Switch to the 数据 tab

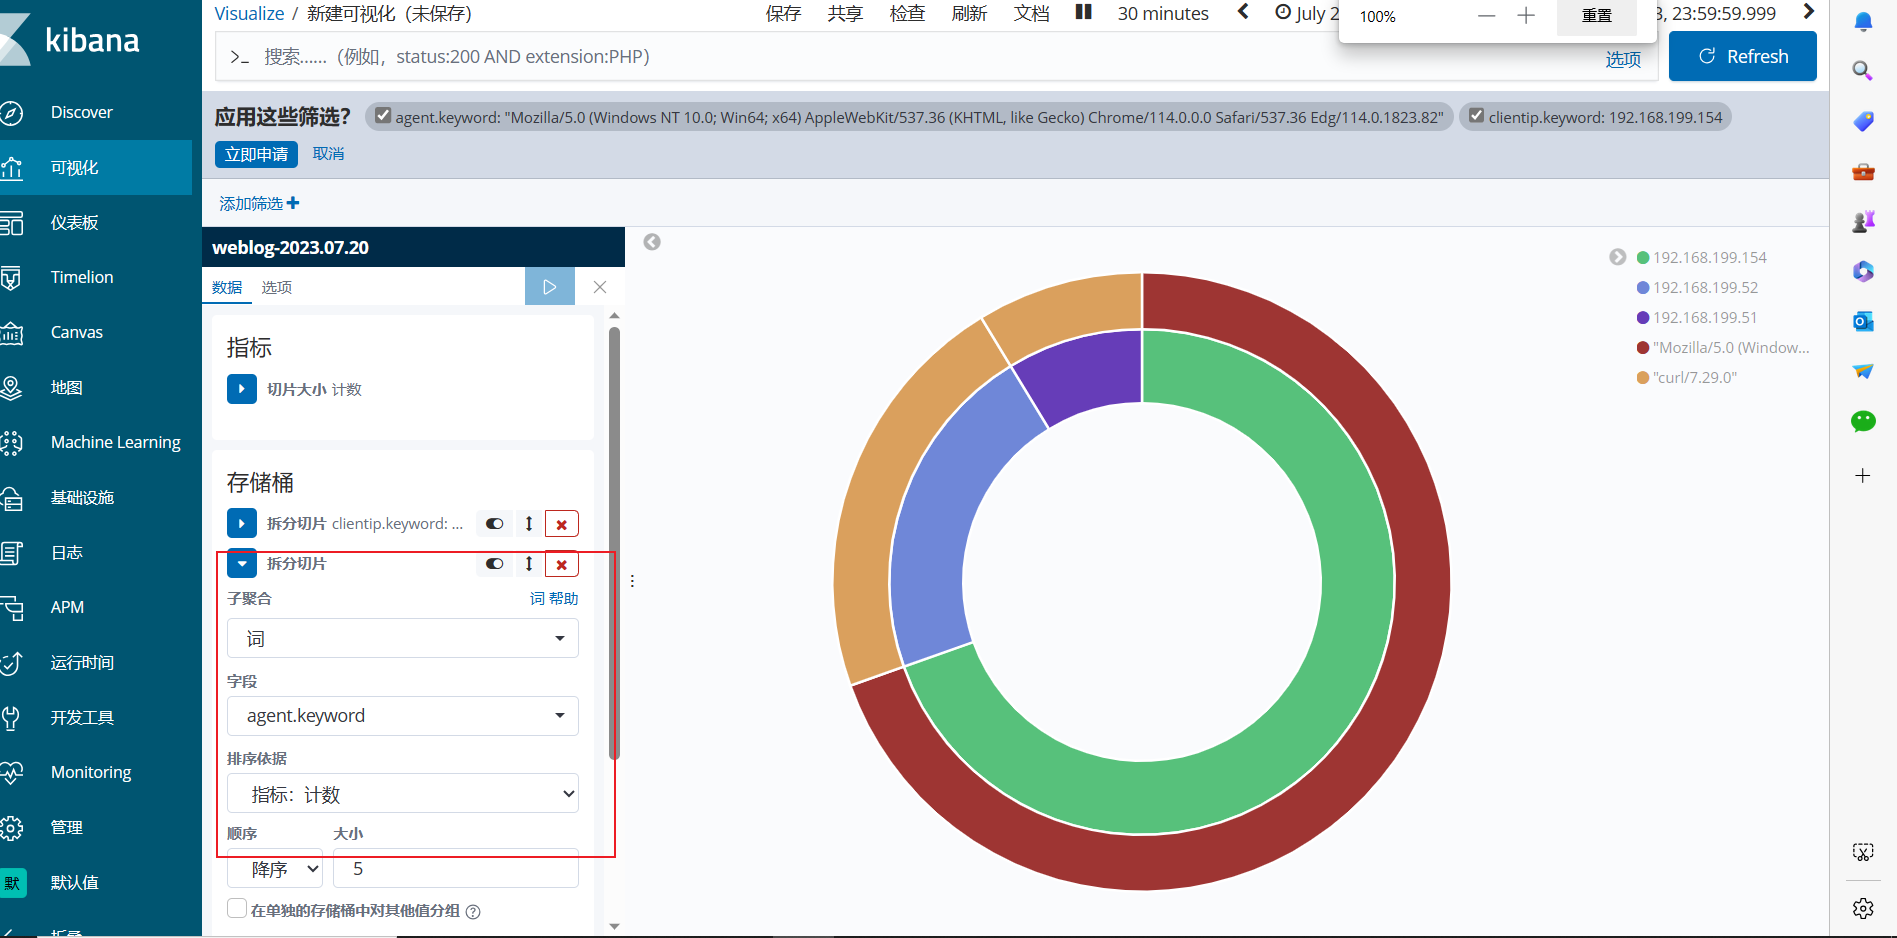(x=227, y=287)
